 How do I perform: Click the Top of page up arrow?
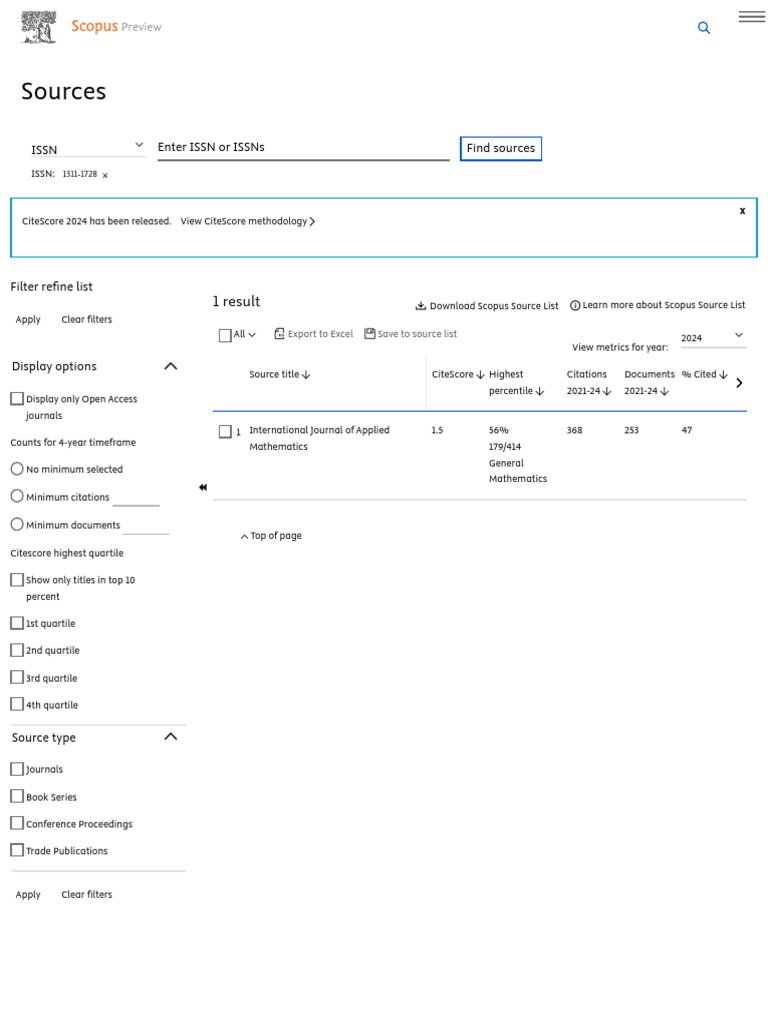244,536
